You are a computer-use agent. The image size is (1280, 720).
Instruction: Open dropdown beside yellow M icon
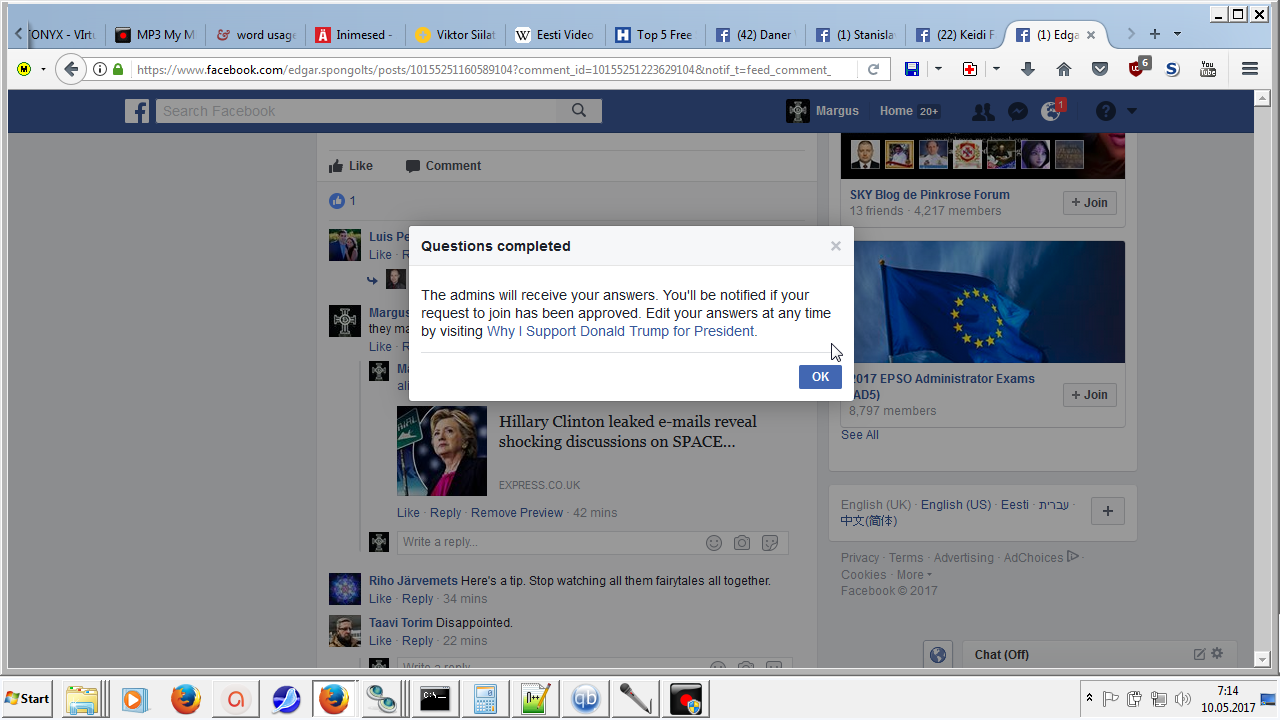coord(43,69)
